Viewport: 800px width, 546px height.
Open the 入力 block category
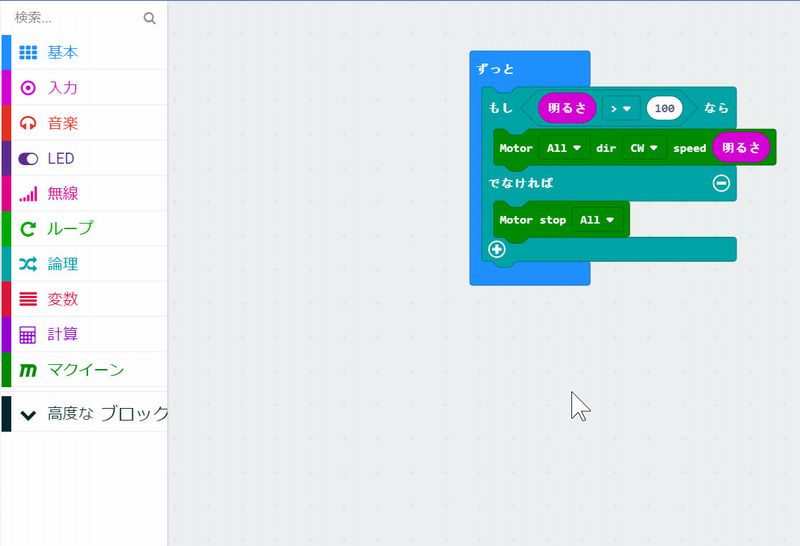click(62, 88)
